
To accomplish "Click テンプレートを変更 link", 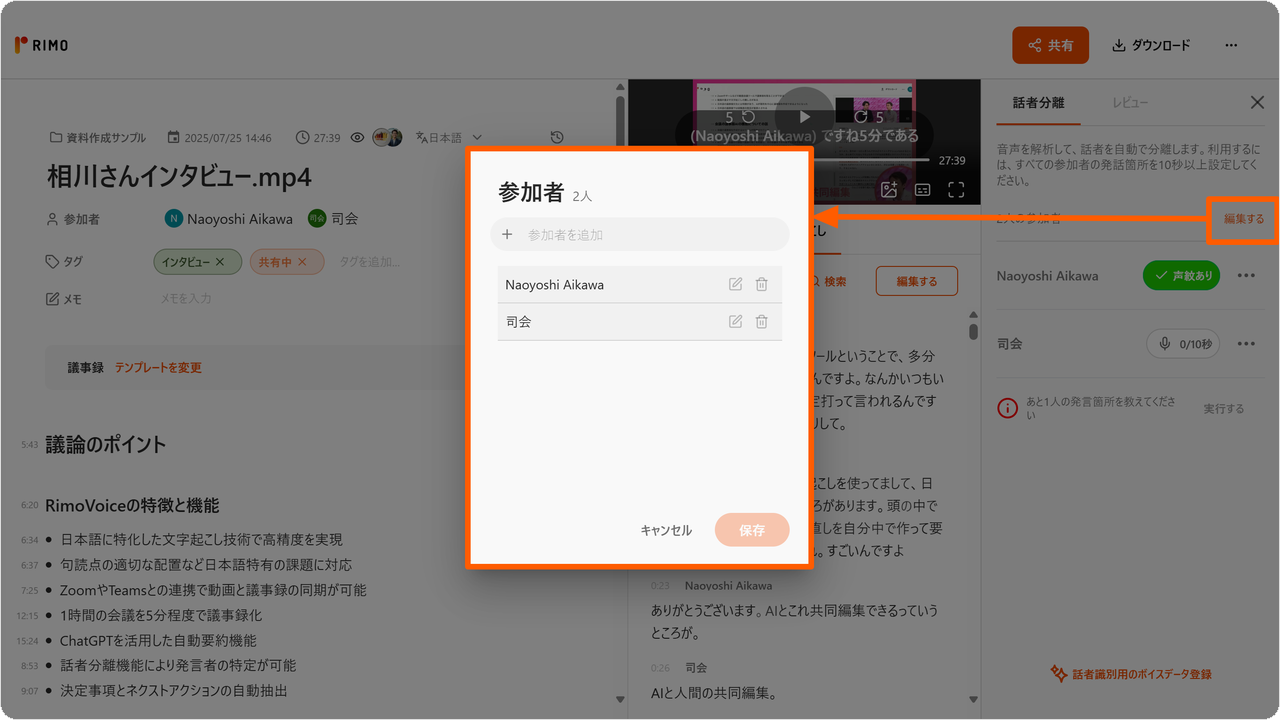I will click(x=158, y=368).
